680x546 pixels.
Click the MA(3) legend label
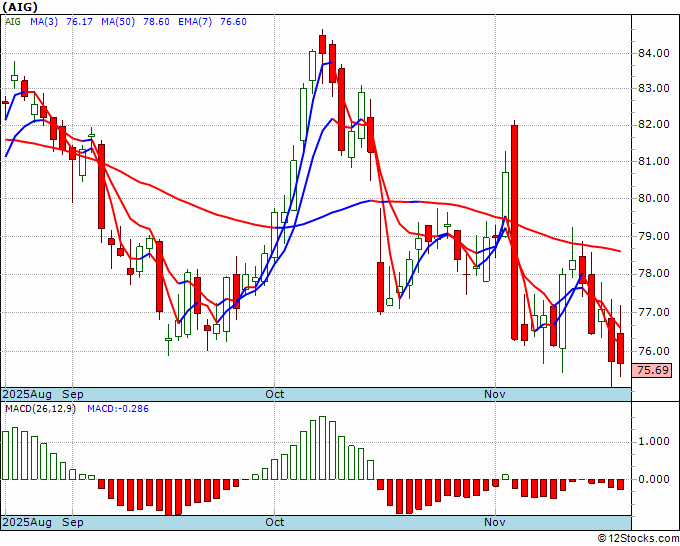click(x=44, y=22)
